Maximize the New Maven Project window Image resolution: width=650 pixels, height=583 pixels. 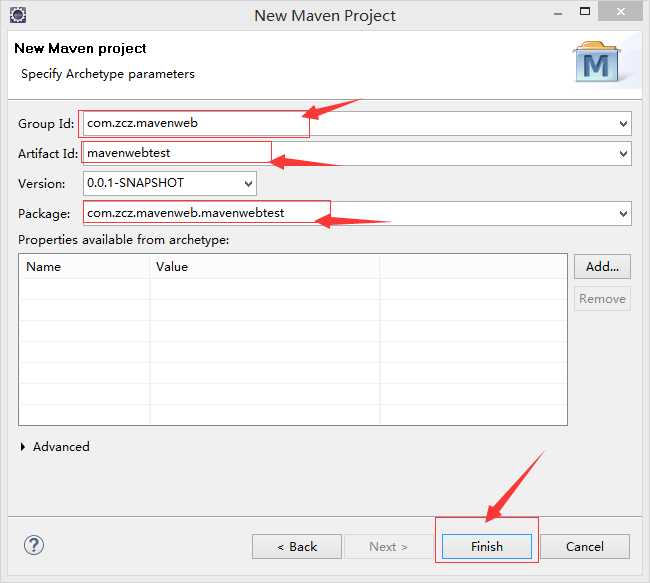tap(585, 12)
